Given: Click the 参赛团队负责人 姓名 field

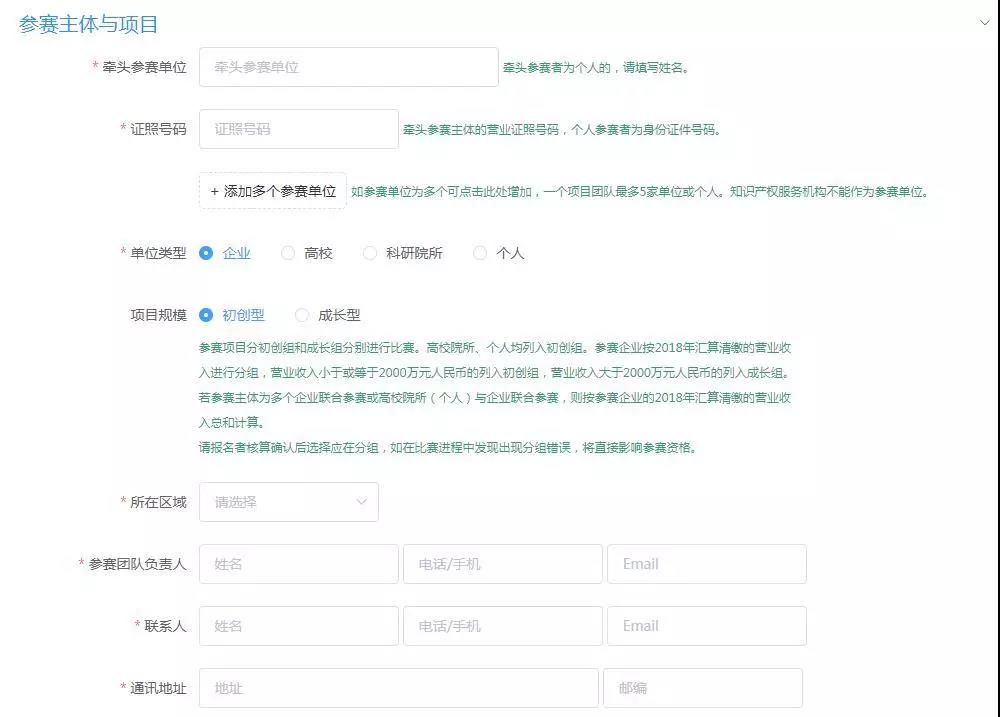Looking at the screenshot, I should 298,563.
